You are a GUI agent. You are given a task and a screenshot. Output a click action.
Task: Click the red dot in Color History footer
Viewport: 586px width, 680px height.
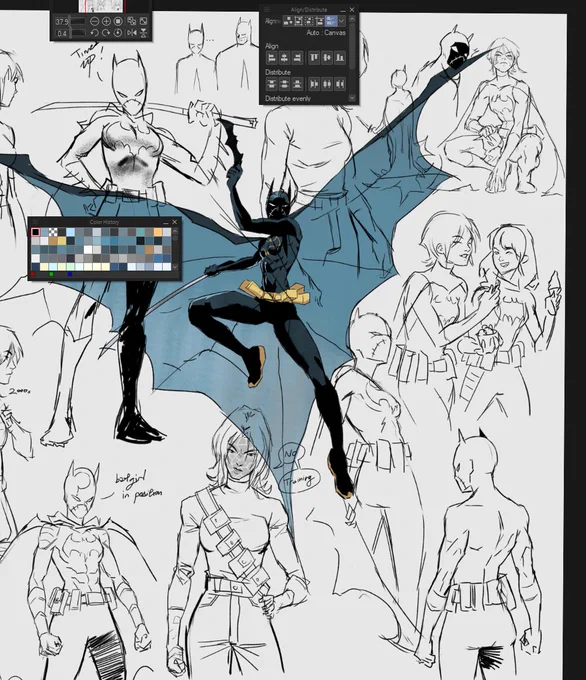pos(33,274)
